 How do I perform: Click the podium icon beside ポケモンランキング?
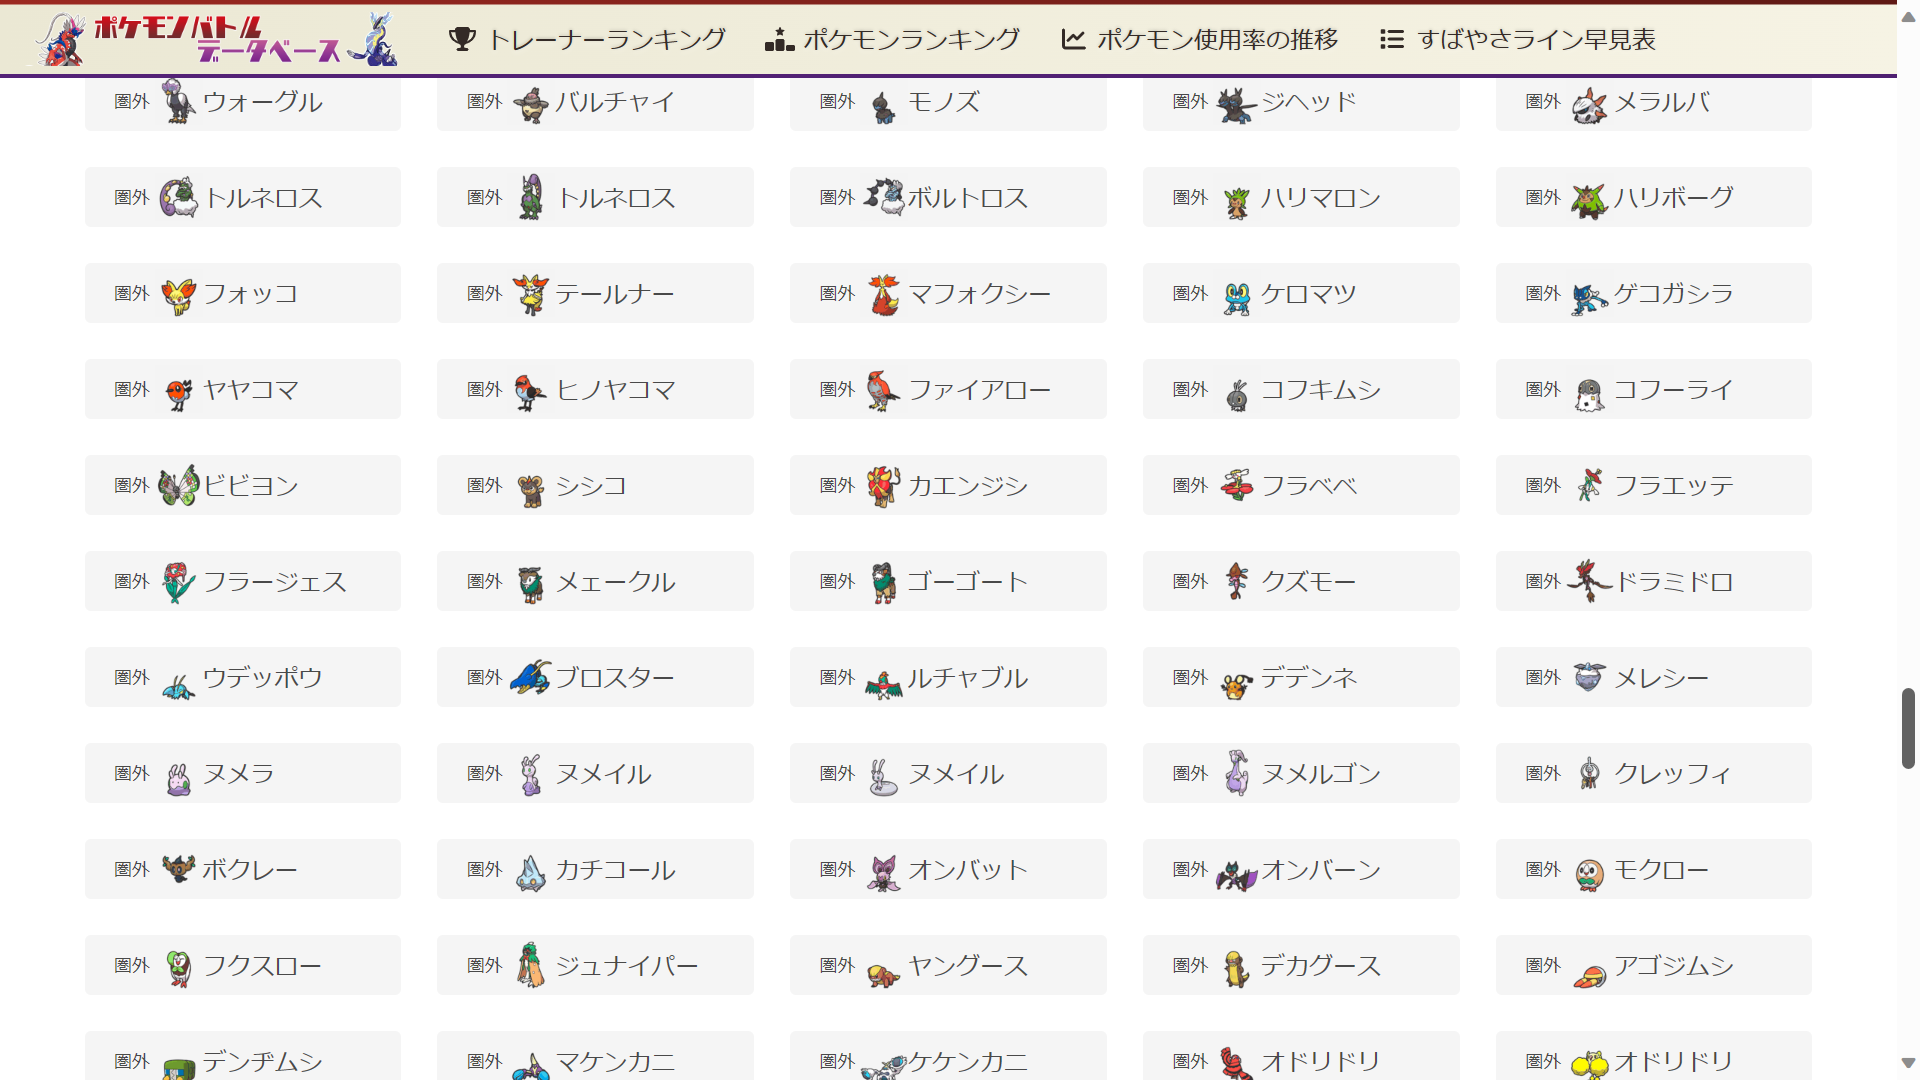[779, 39]
